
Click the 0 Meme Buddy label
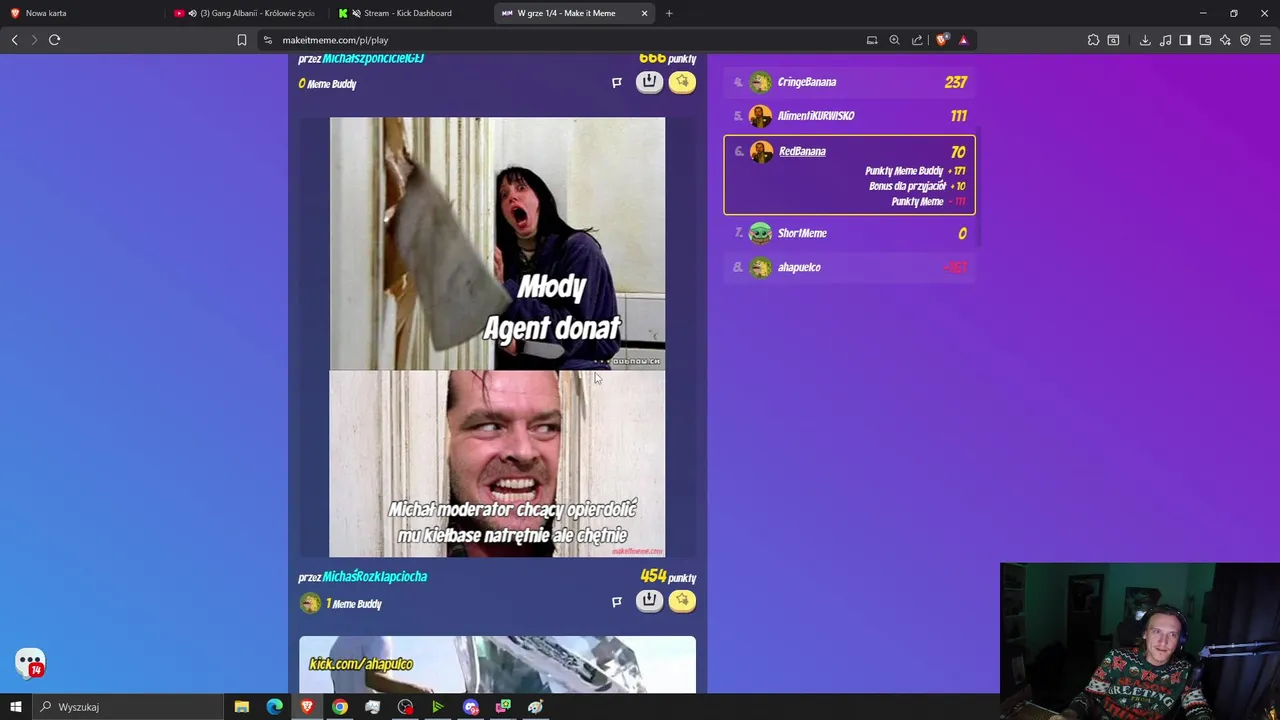pyautogui.click(x=327, y=84)
